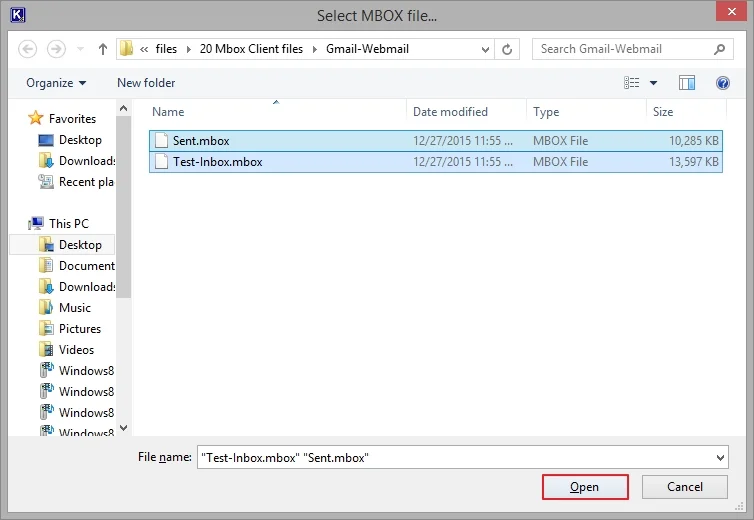Click the 10,285 KB size cell
The width and height of the screenshot is (754, 520).
click(693, 141)
